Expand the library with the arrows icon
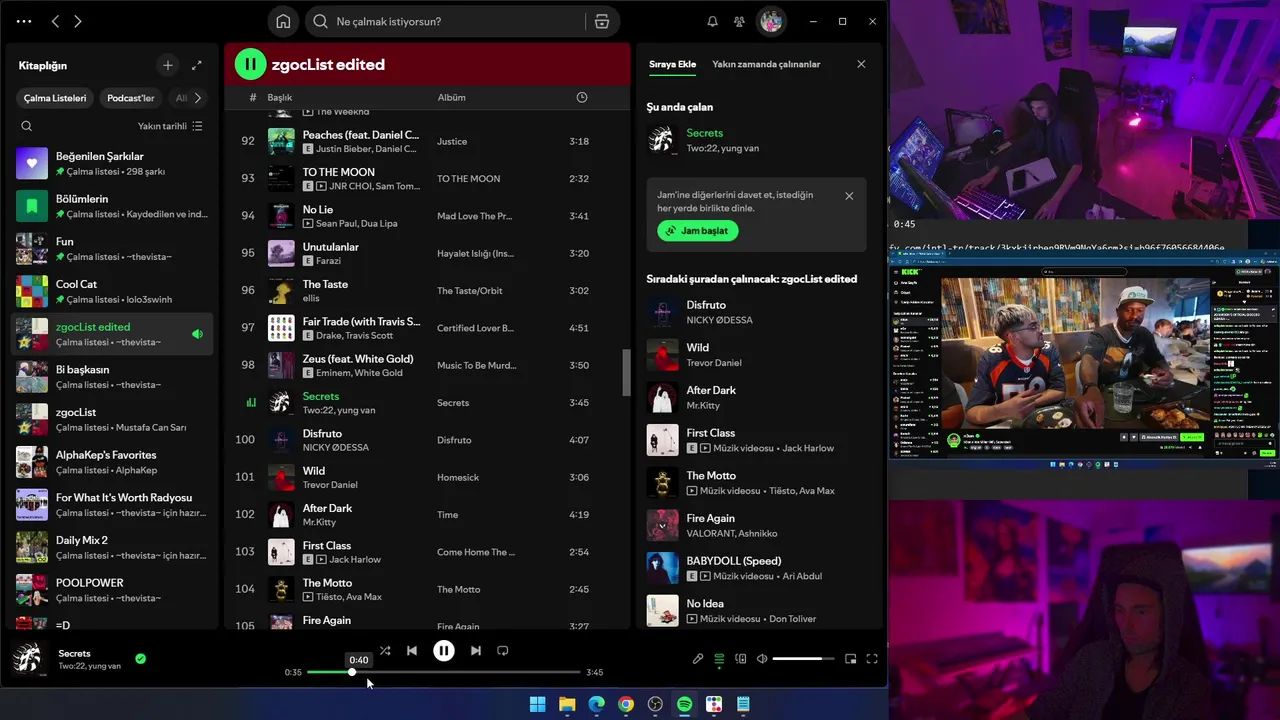Viewport: 1280px width, 720px height. pyautogui.click(x=197, y=65)
